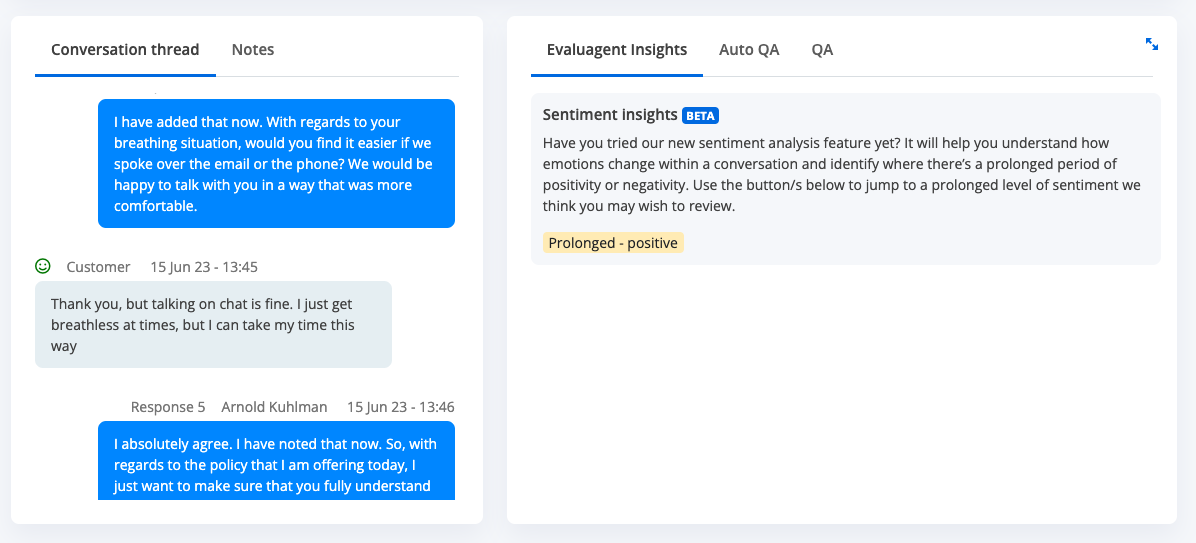Screen dimensions: 1196x543
Task: Switch to the QA tab
Action: [x=822, y=50]
